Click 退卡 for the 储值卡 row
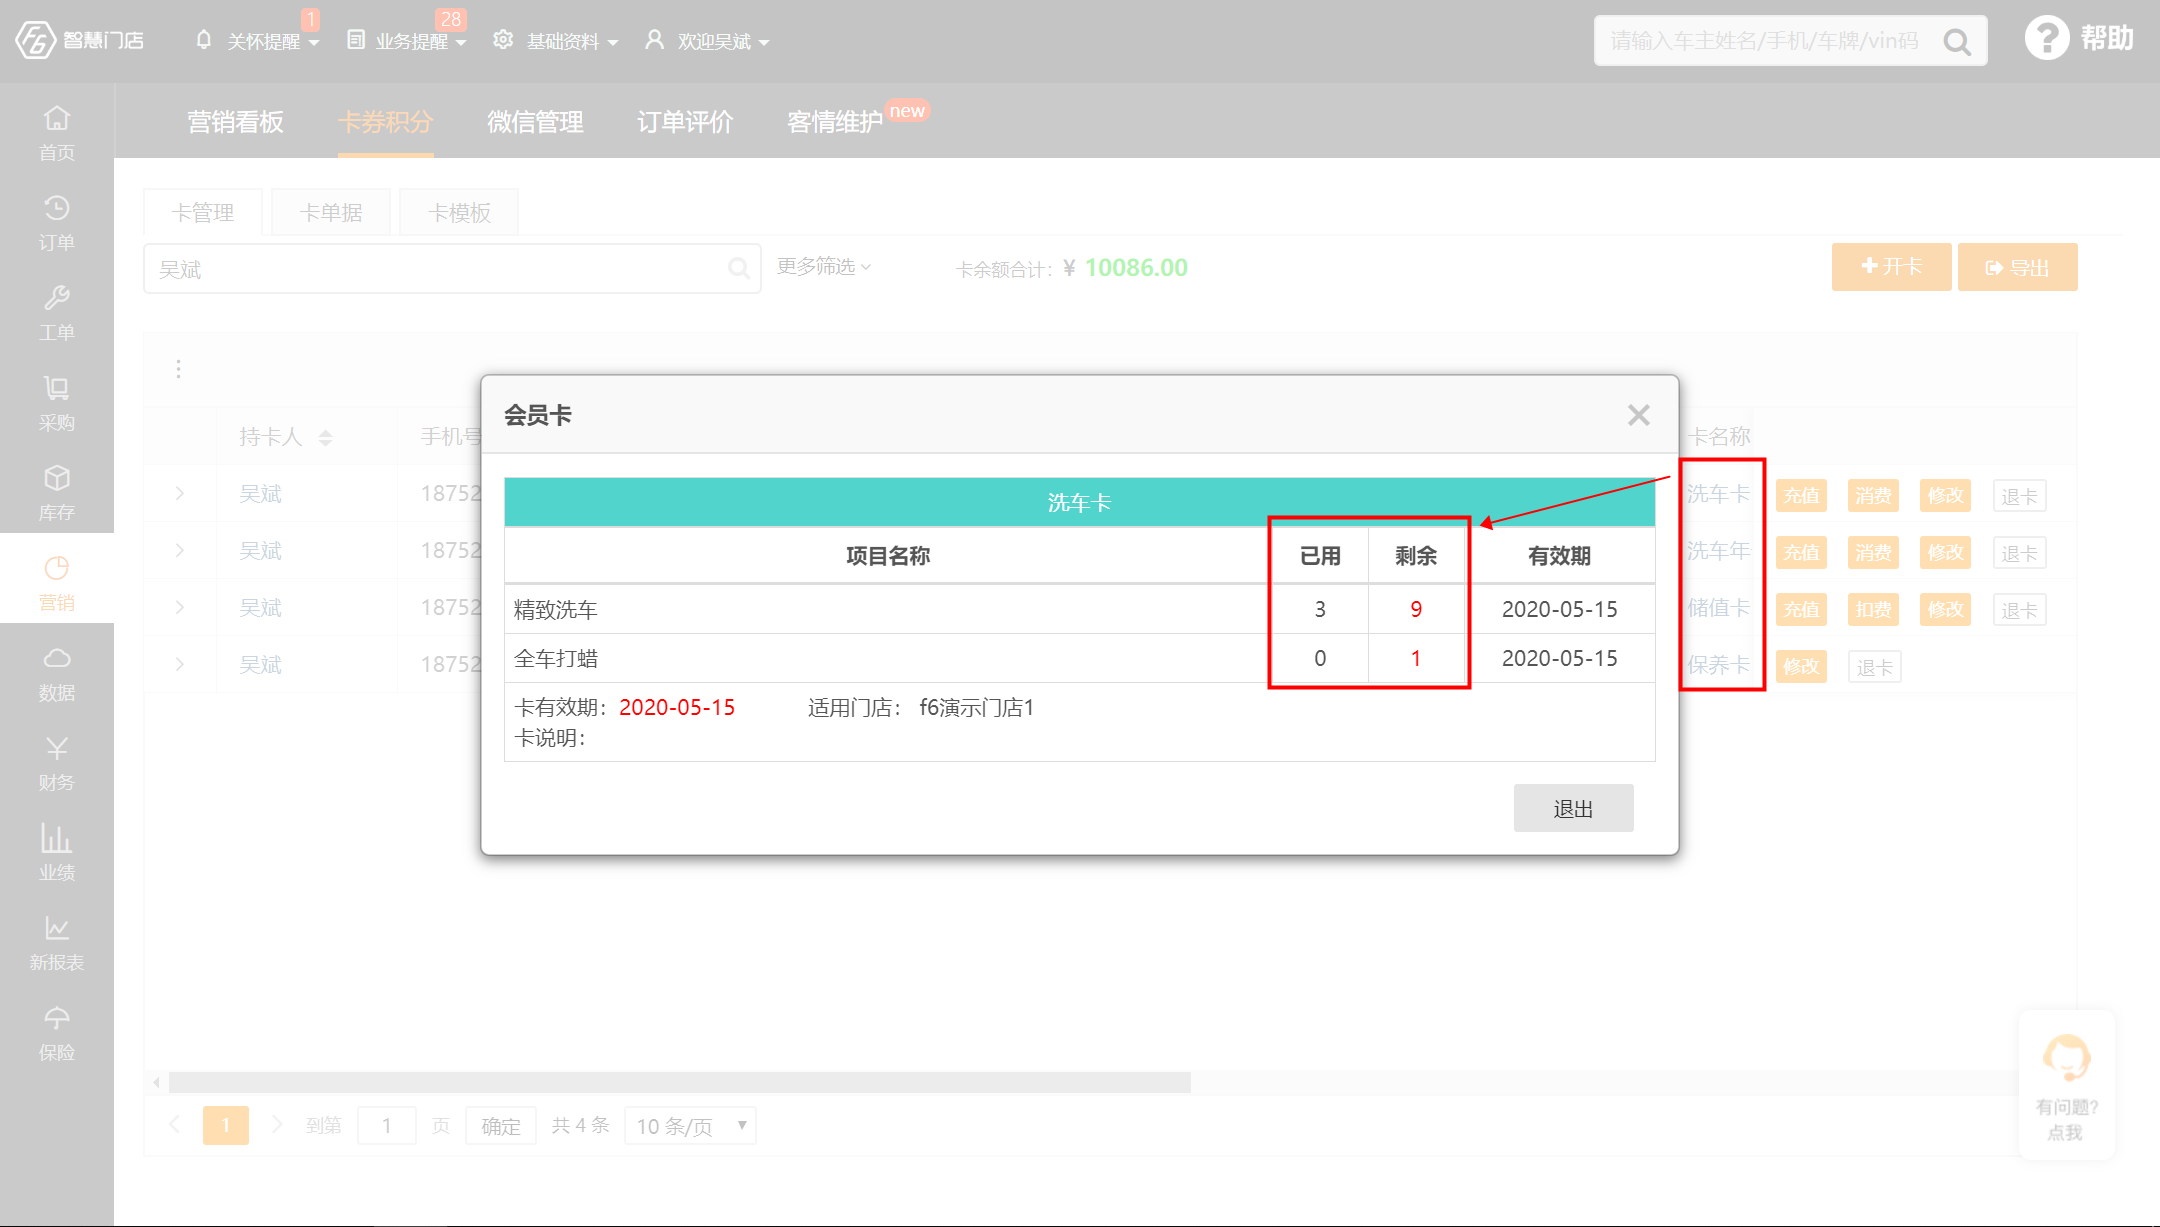This screenshot has height=1227, width=2160. point(2019,609)
